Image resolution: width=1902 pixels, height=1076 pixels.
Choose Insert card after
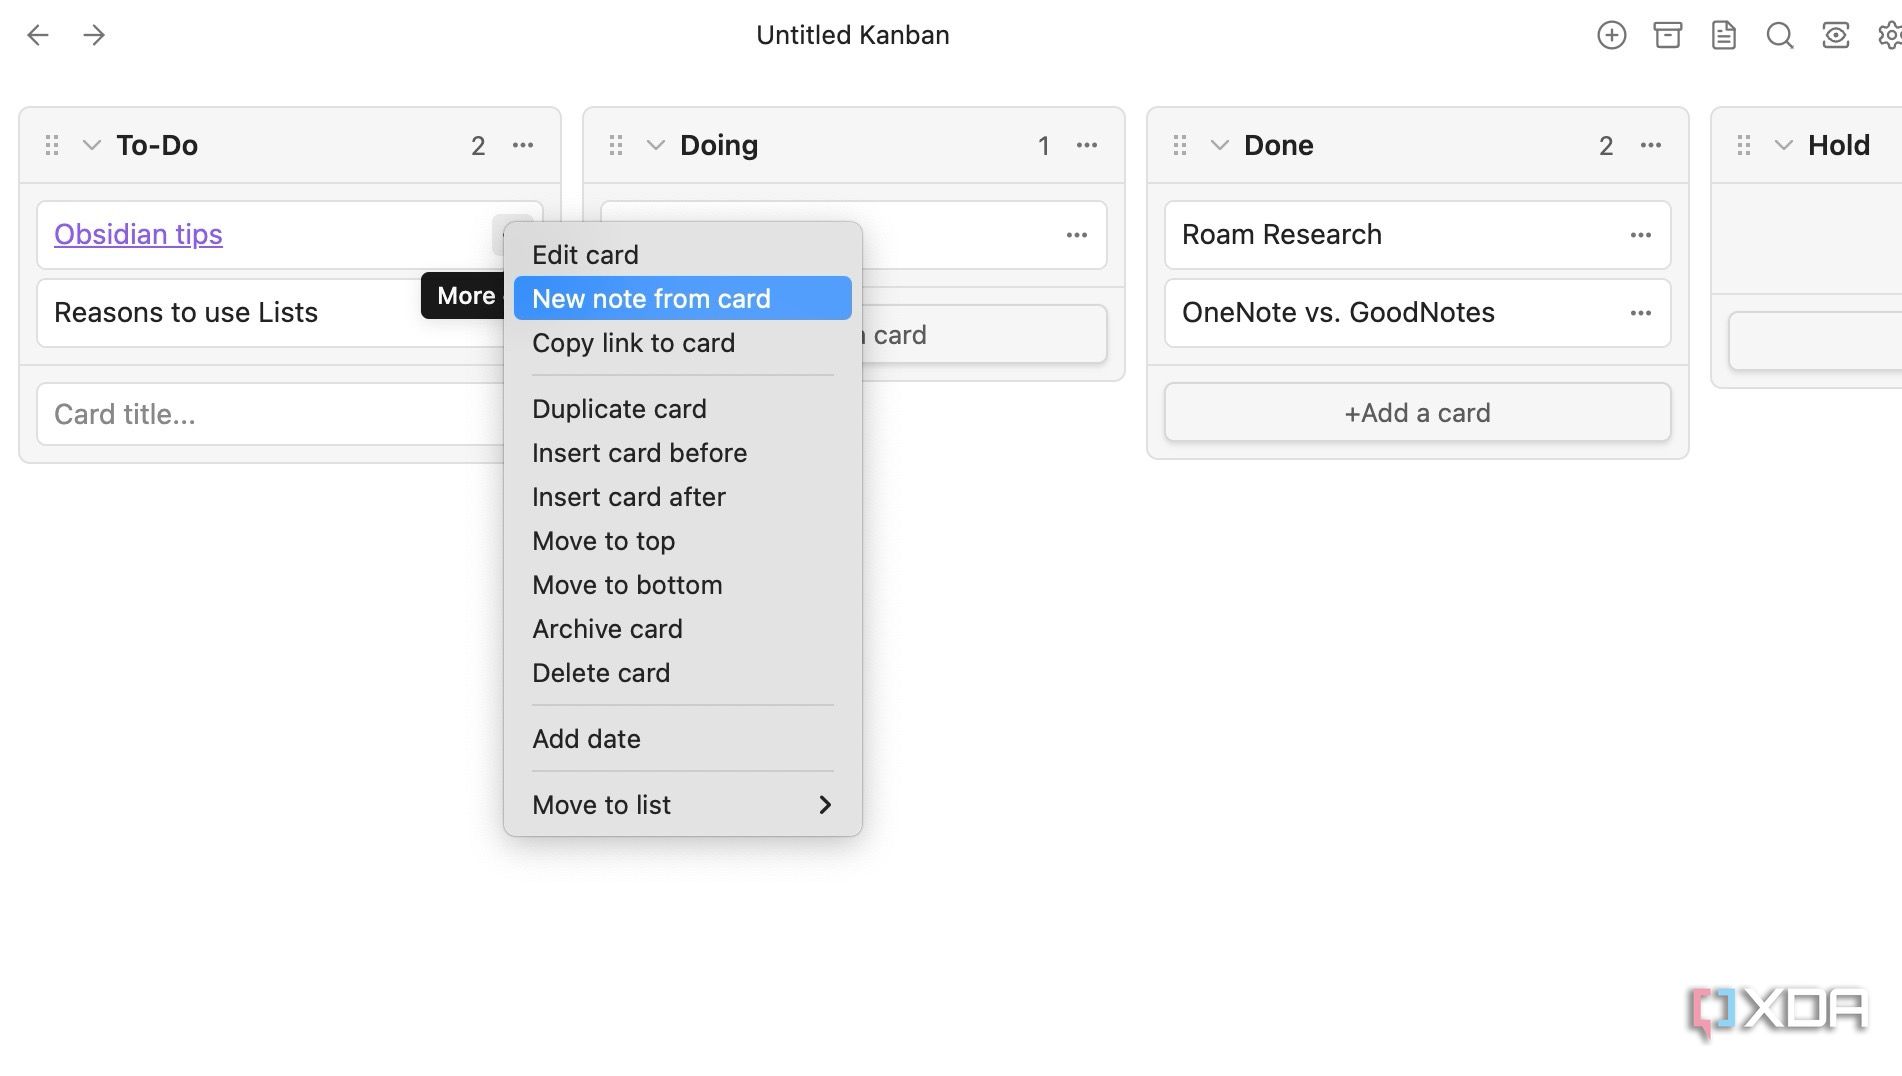[x=683, y=497]
